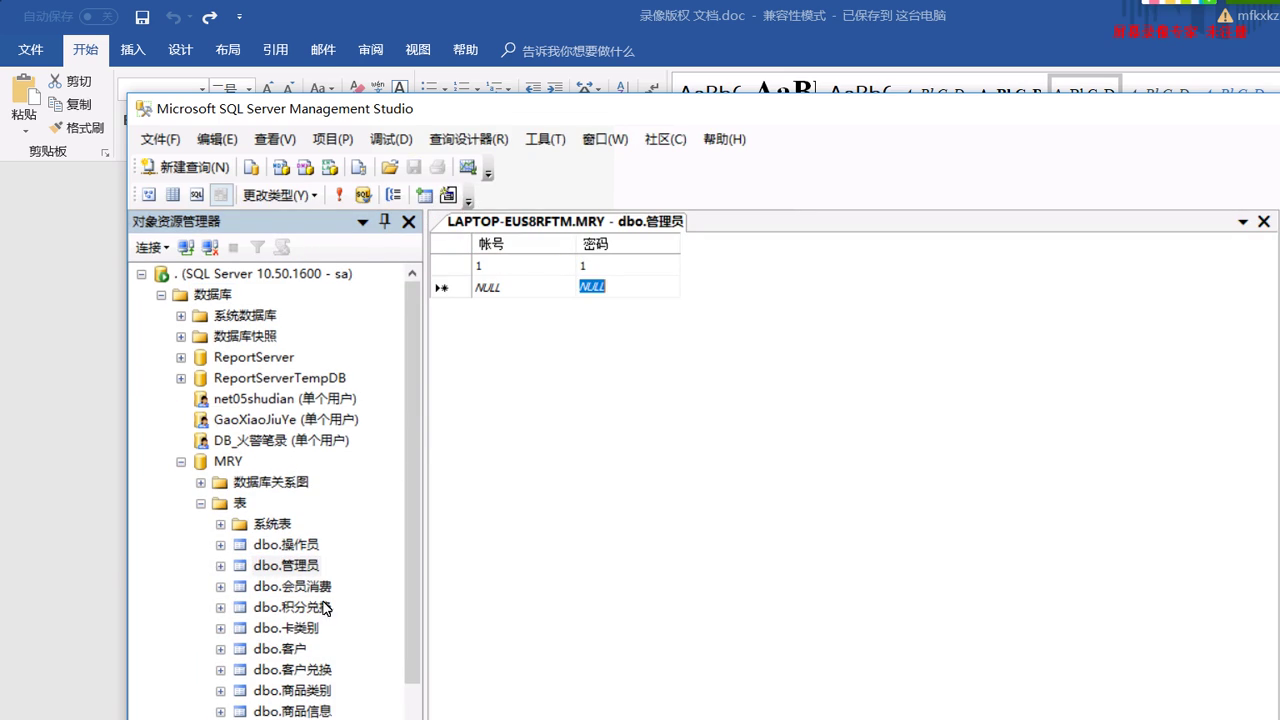This screenshot has width=1280, height=720.
Task: Click the filter funnel icon in Object Explorer
Action: (x=257, y=247)
